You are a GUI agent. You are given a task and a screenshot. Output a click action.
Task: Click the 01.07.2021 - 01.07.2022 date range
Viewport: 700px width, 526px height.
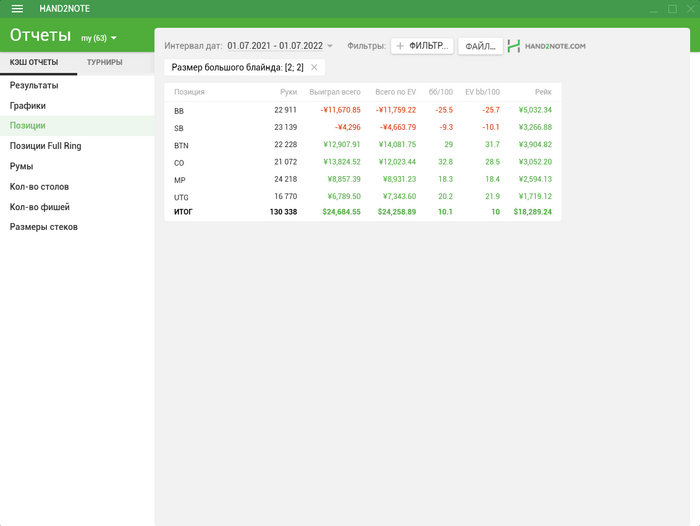[275, 46]
